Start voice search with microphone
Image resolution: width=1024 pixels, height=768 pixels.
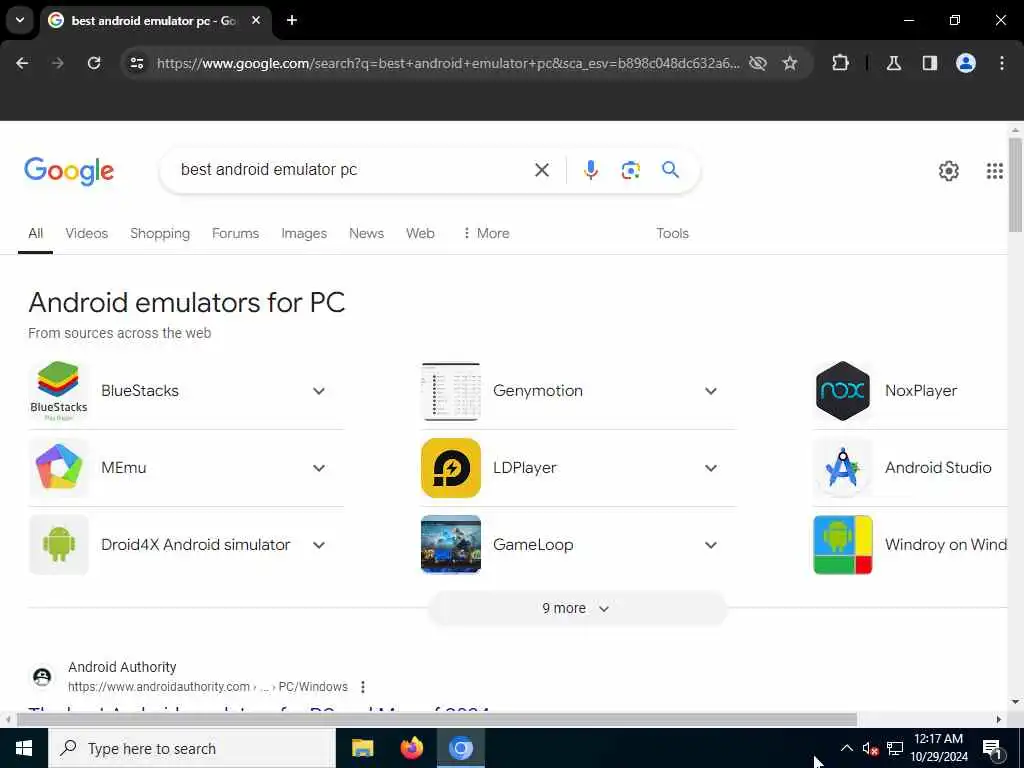click(590, 170)
